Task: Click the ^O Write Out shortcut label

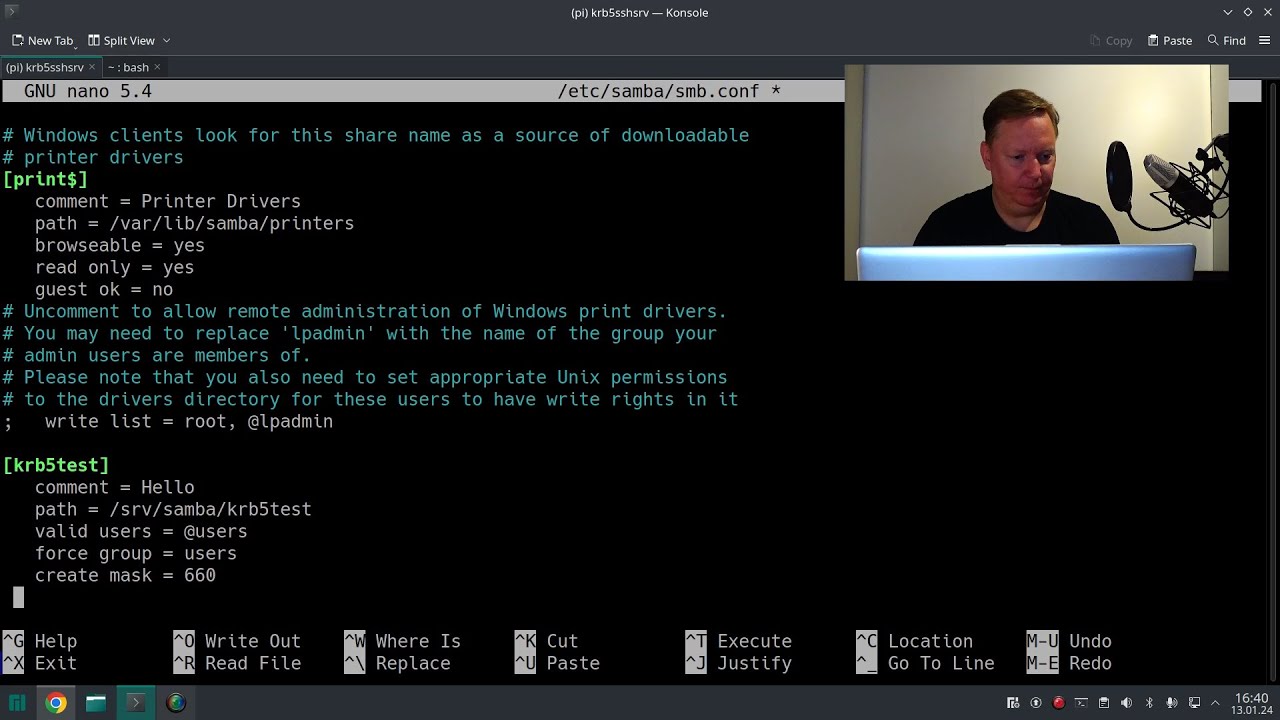Action: pyautogui.click(x=237, y=641)
